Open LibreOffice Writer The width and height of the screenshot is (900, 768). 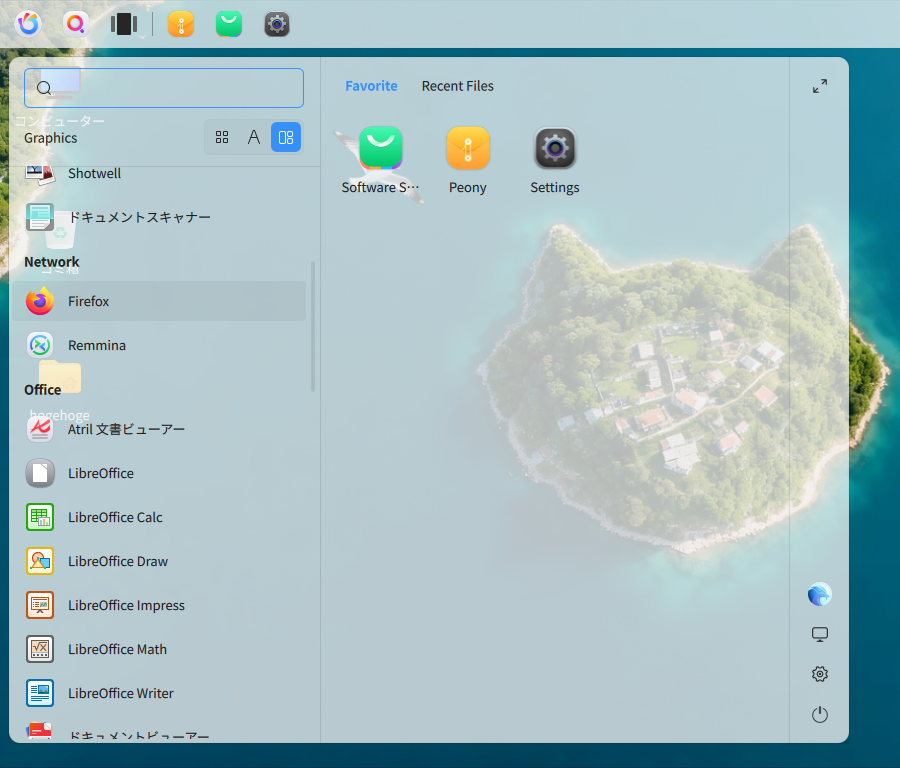(158, 693)
